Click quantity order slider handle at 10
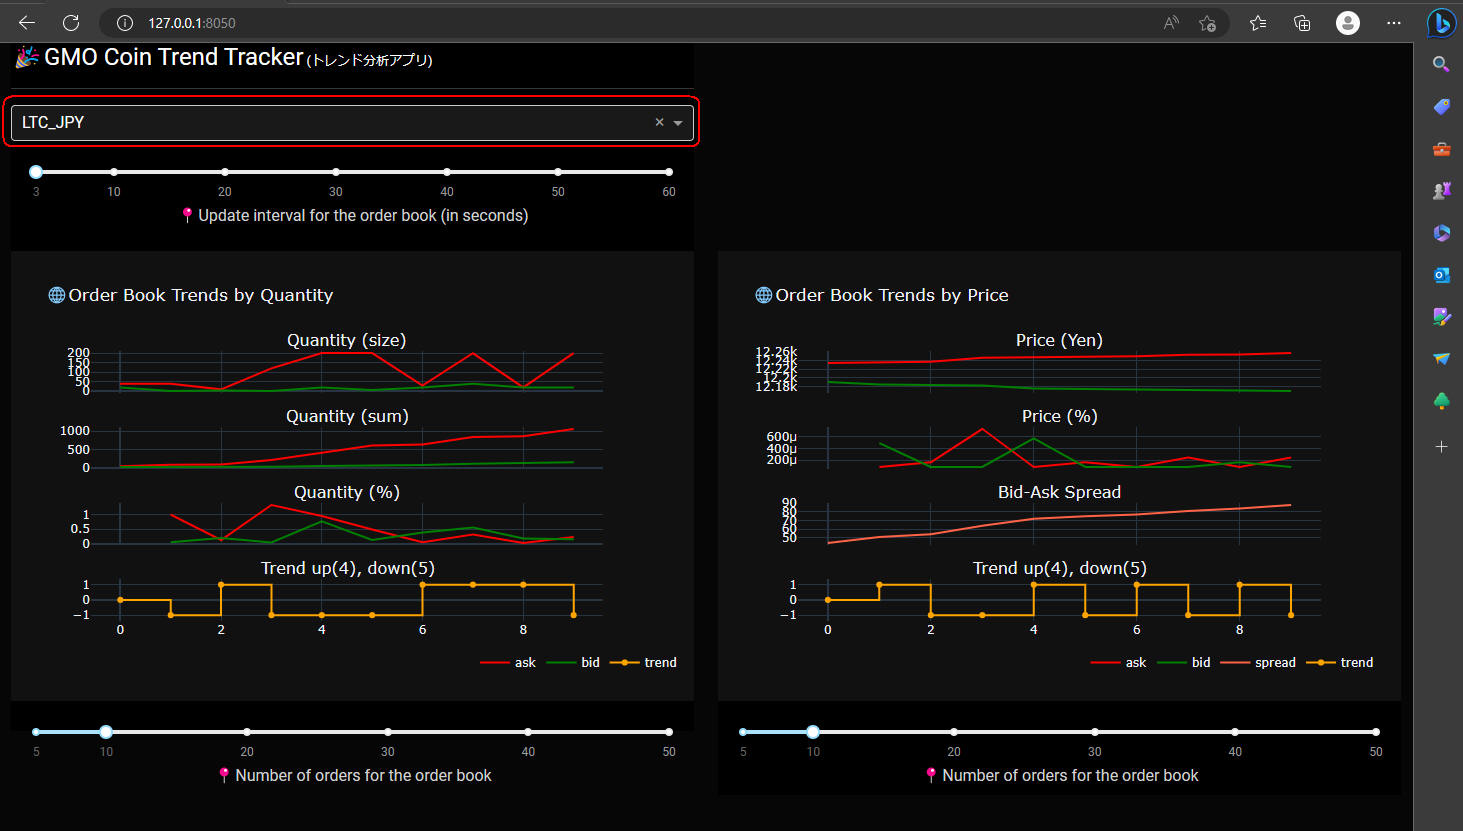The image size is (1463, 831). (x=106, y=732)
